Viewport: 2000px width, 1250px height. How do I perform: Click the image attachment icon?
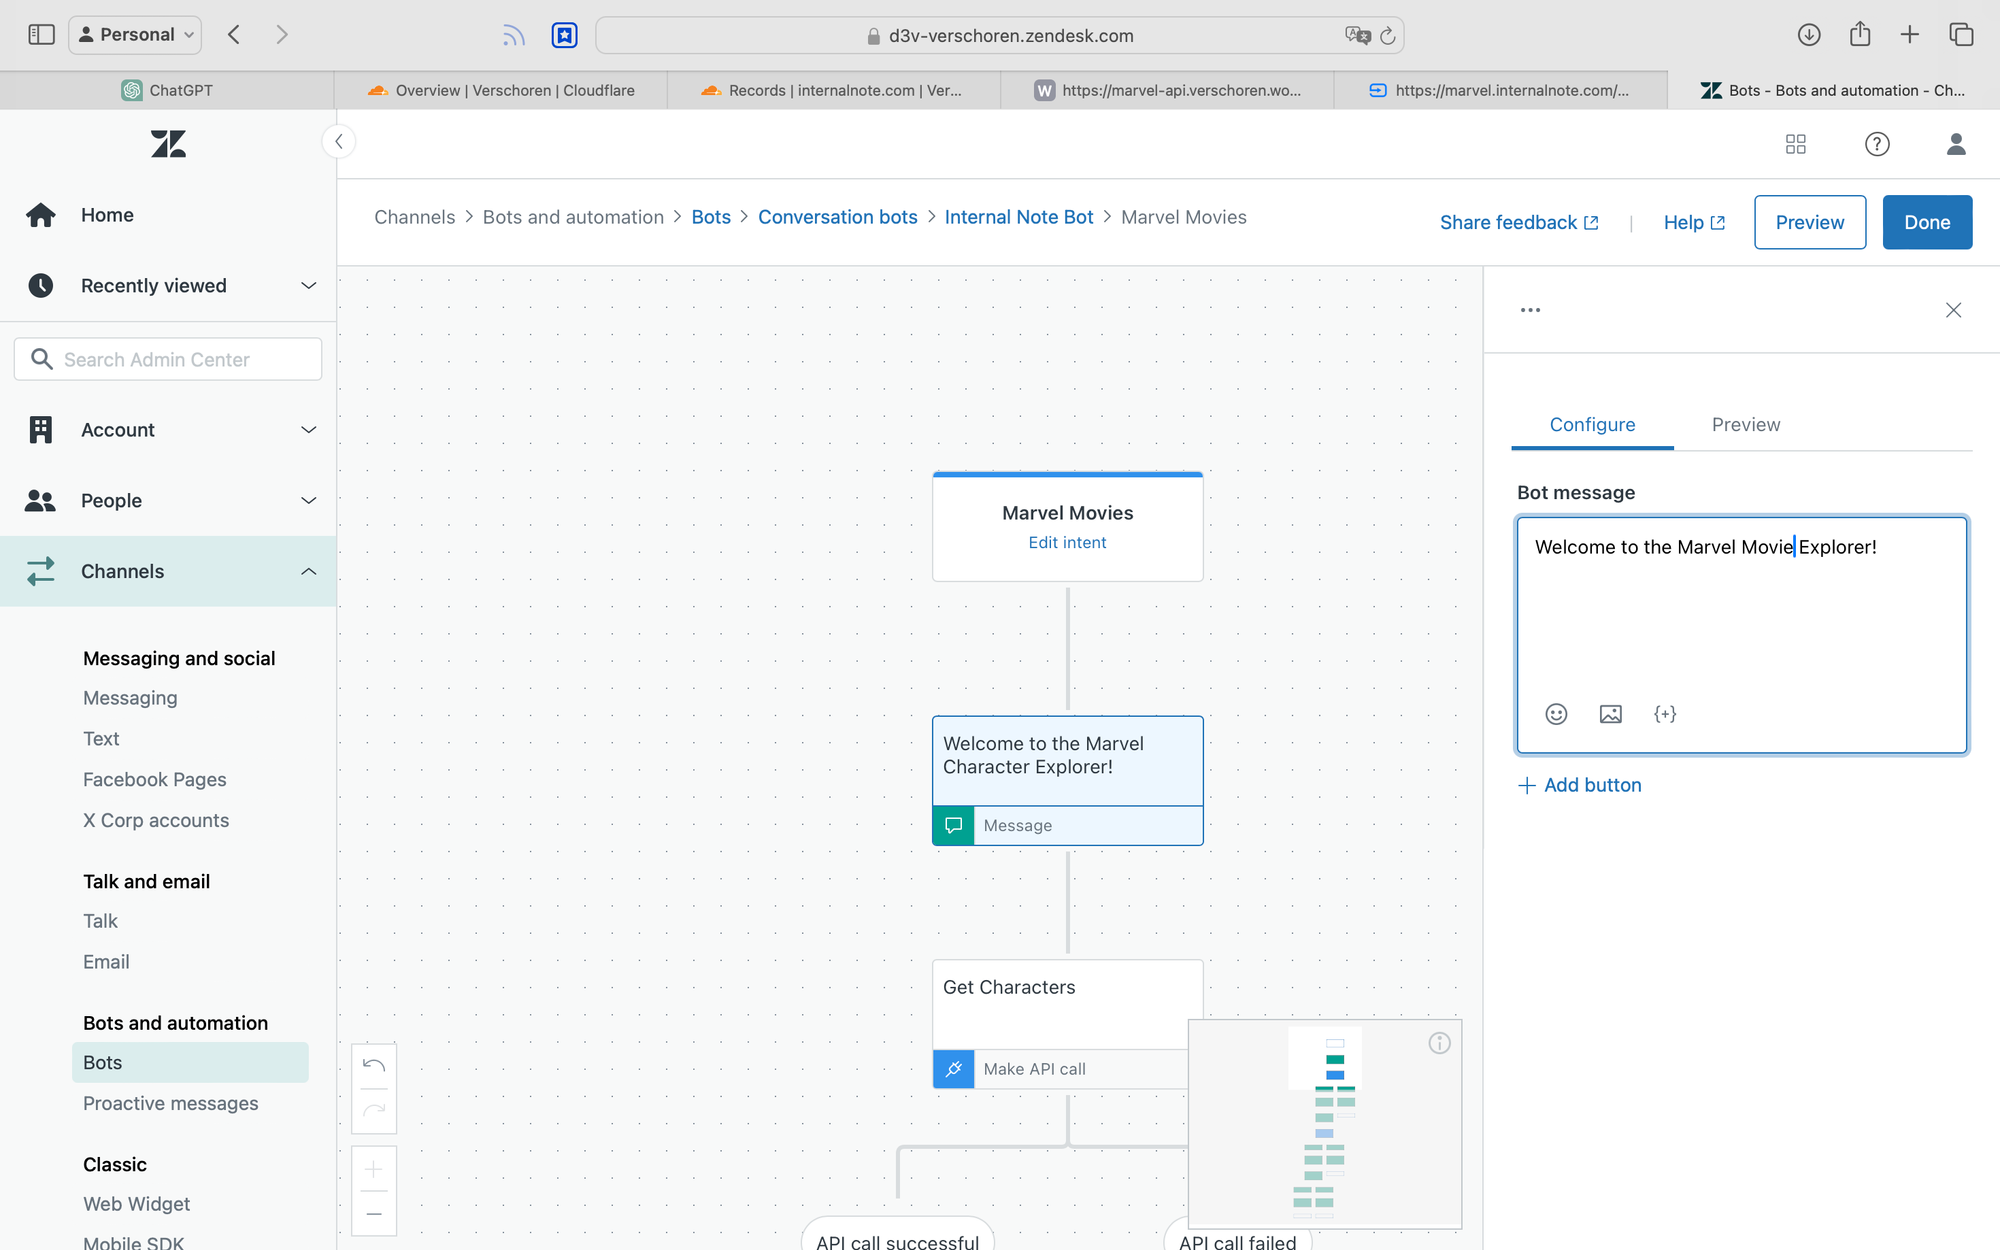(1610, 714)
